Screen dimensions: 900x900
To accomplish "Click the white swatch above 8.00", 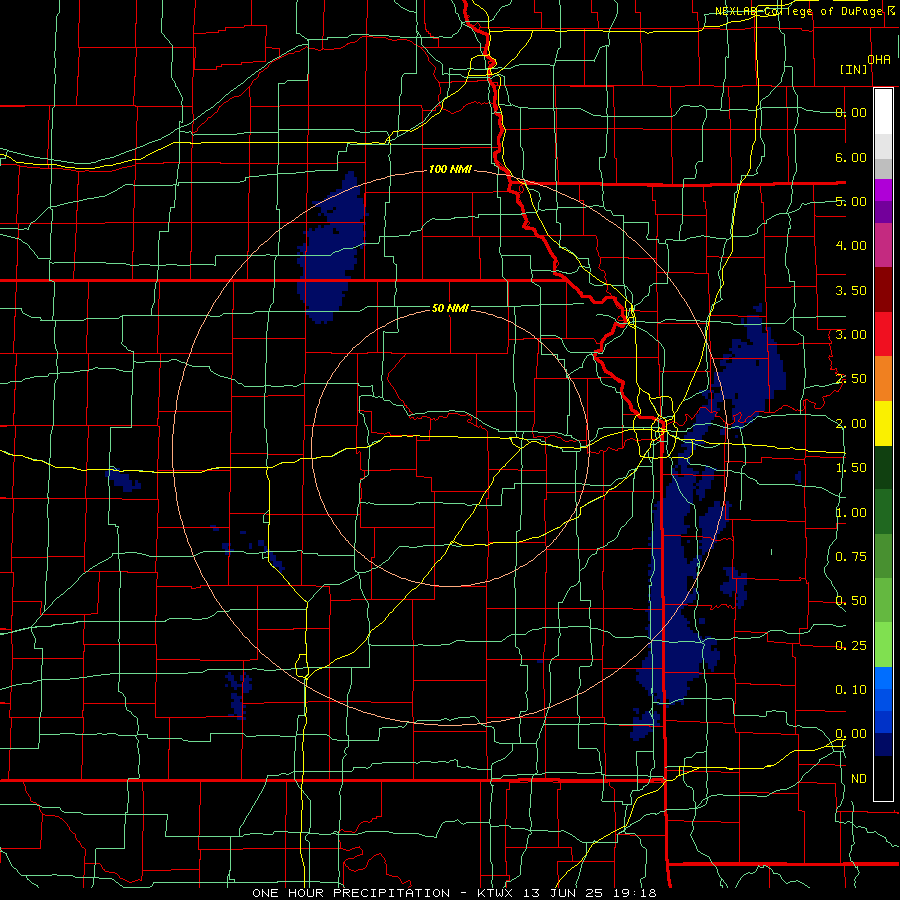I will pos(883,111).
